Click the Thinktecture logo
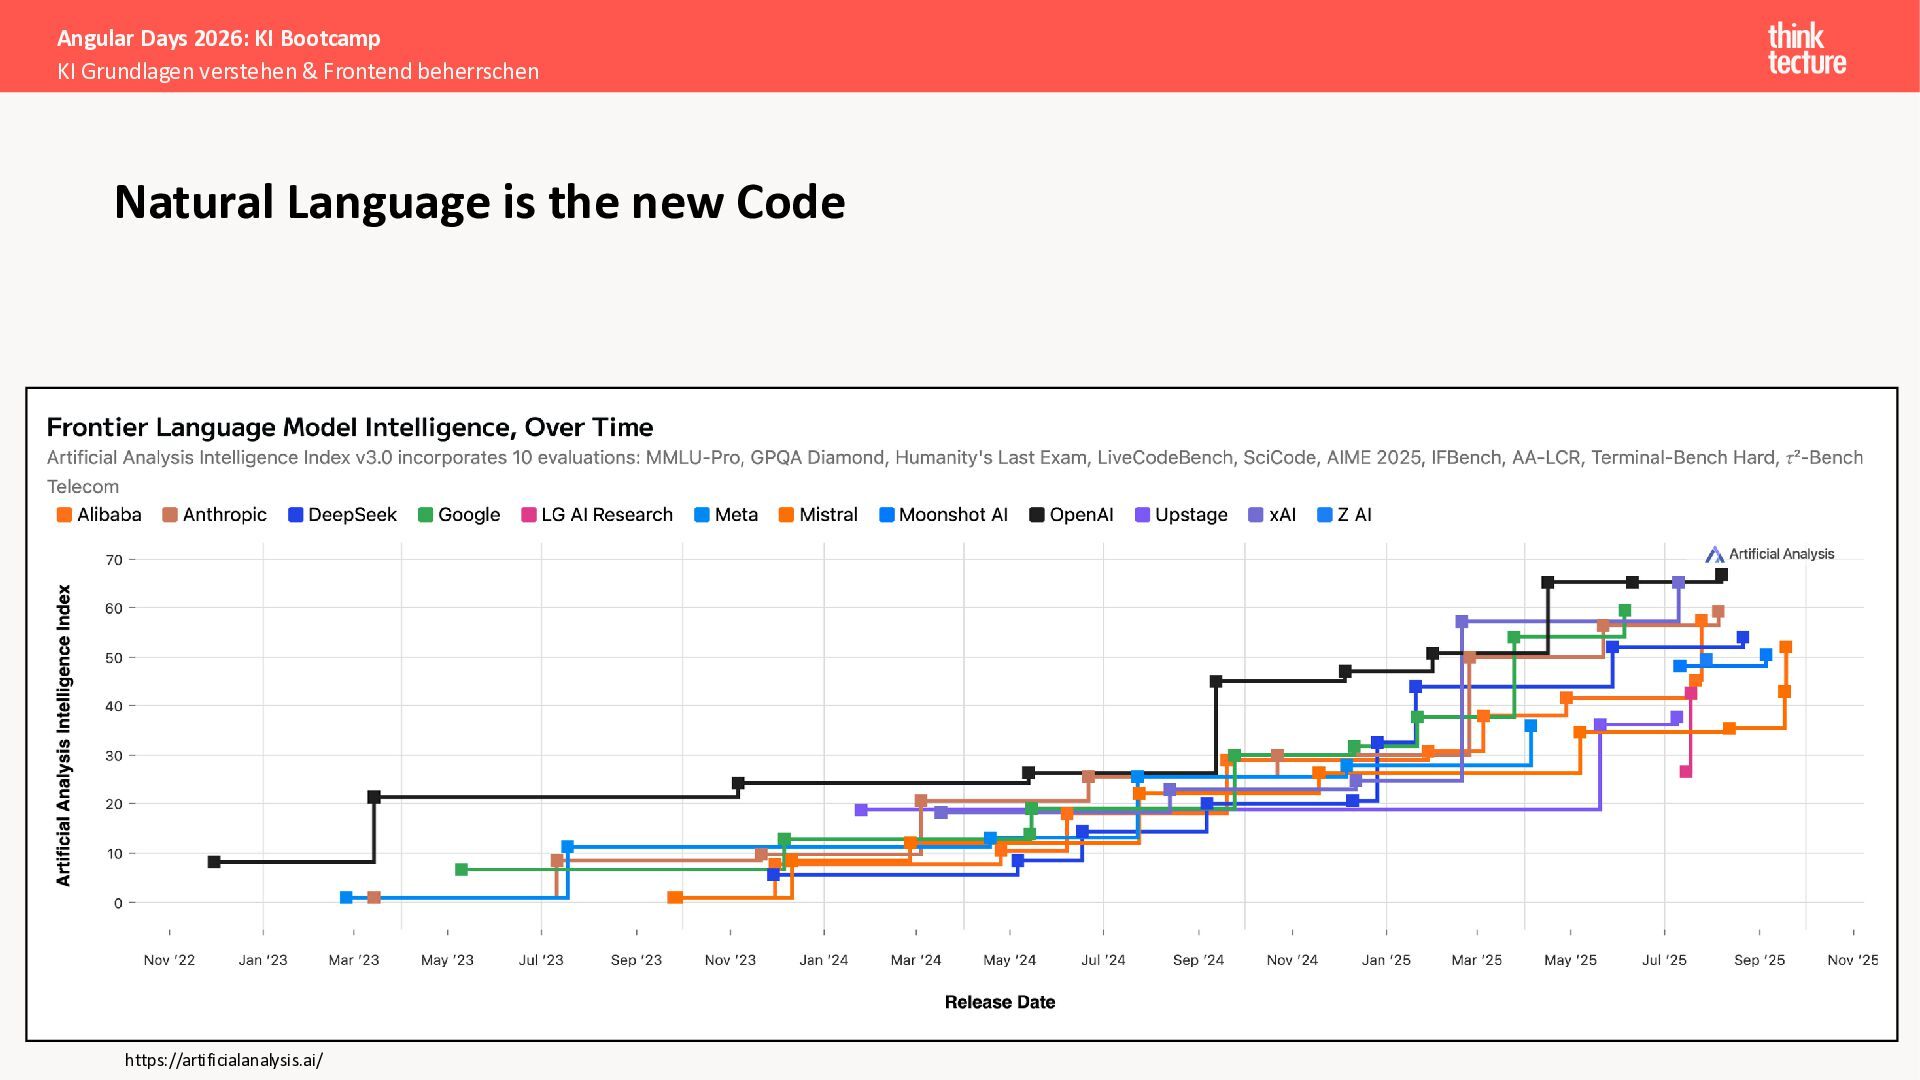The height and width of the screenshot is (1080, 1920). [1806, 48]
